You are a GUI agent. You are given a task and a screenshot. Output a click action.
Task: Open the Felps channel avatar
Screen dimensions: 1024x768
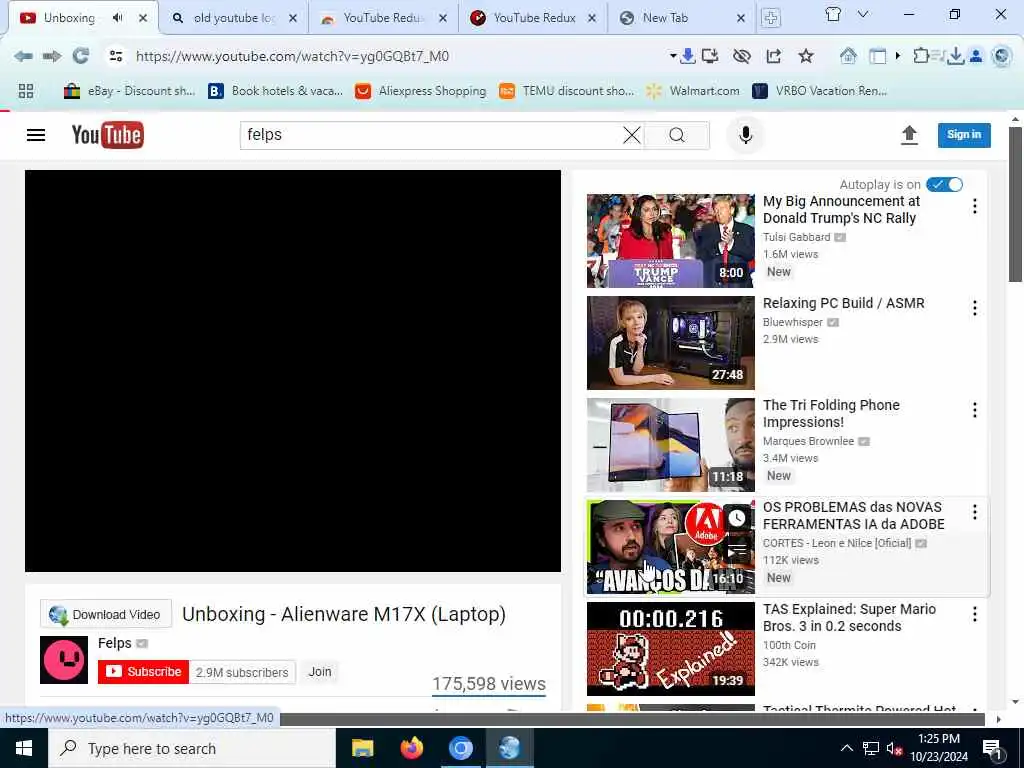coord(64,660)
